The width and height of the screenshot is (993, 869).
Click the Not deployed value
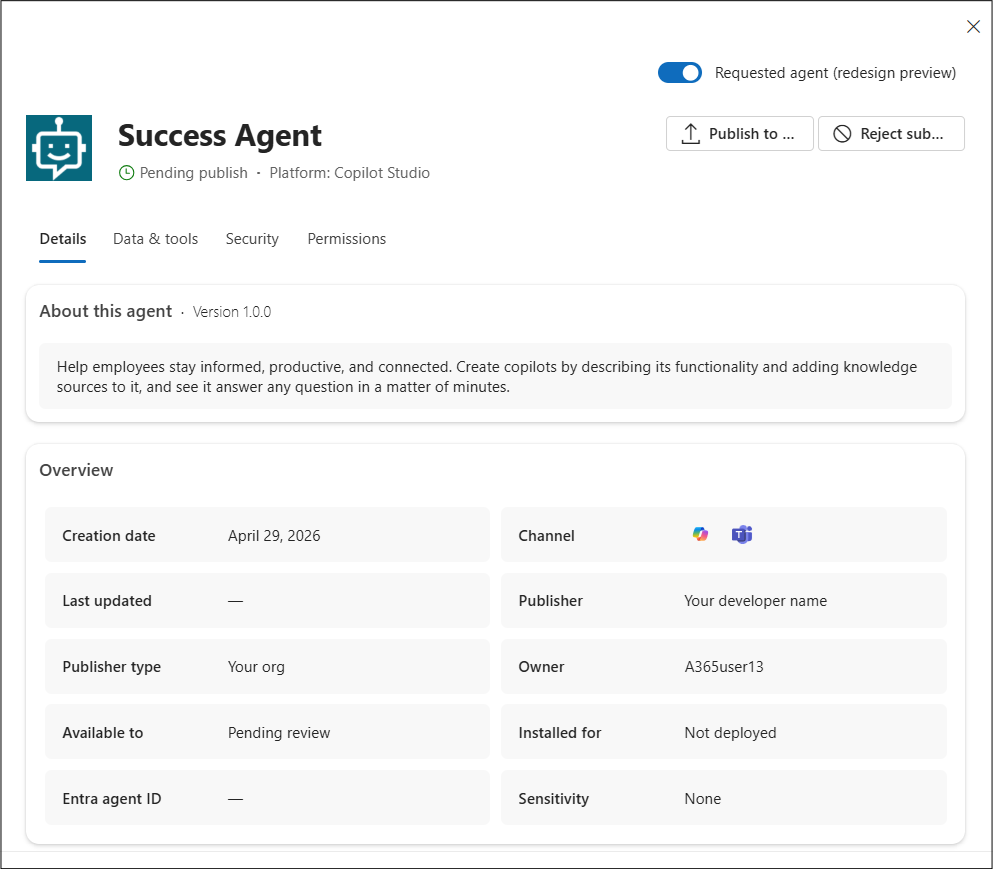point(730,733)
